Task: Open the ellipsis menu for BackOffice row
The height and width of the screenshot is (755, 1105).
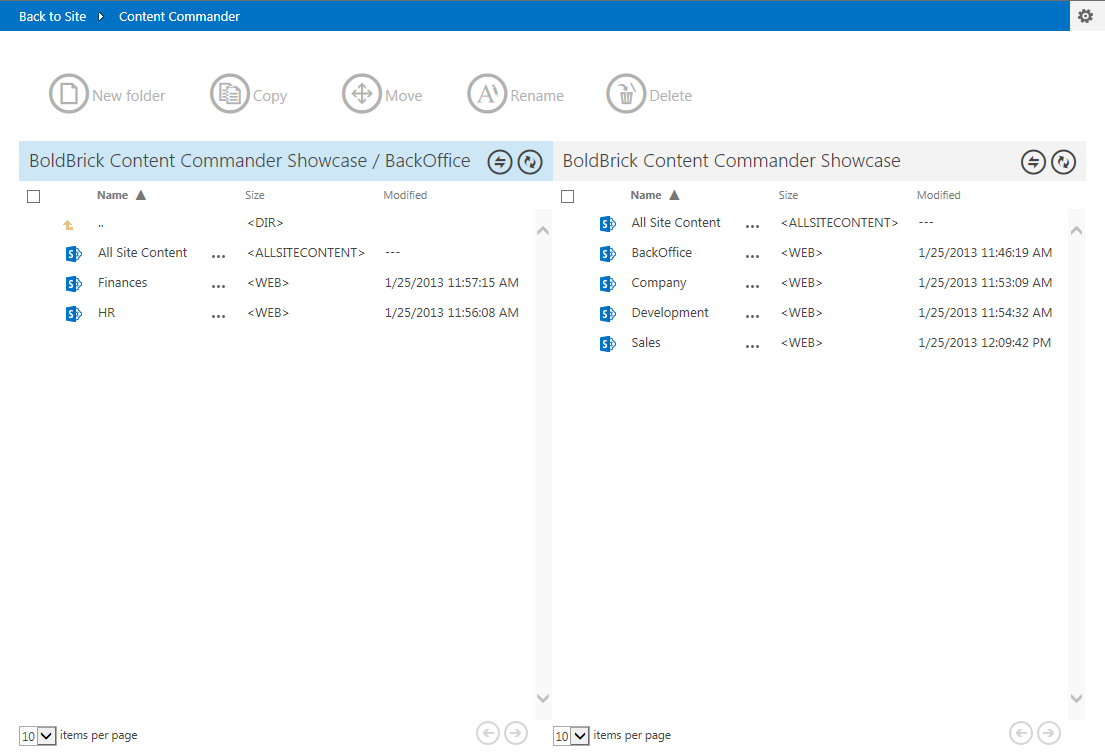Action: 753,256
